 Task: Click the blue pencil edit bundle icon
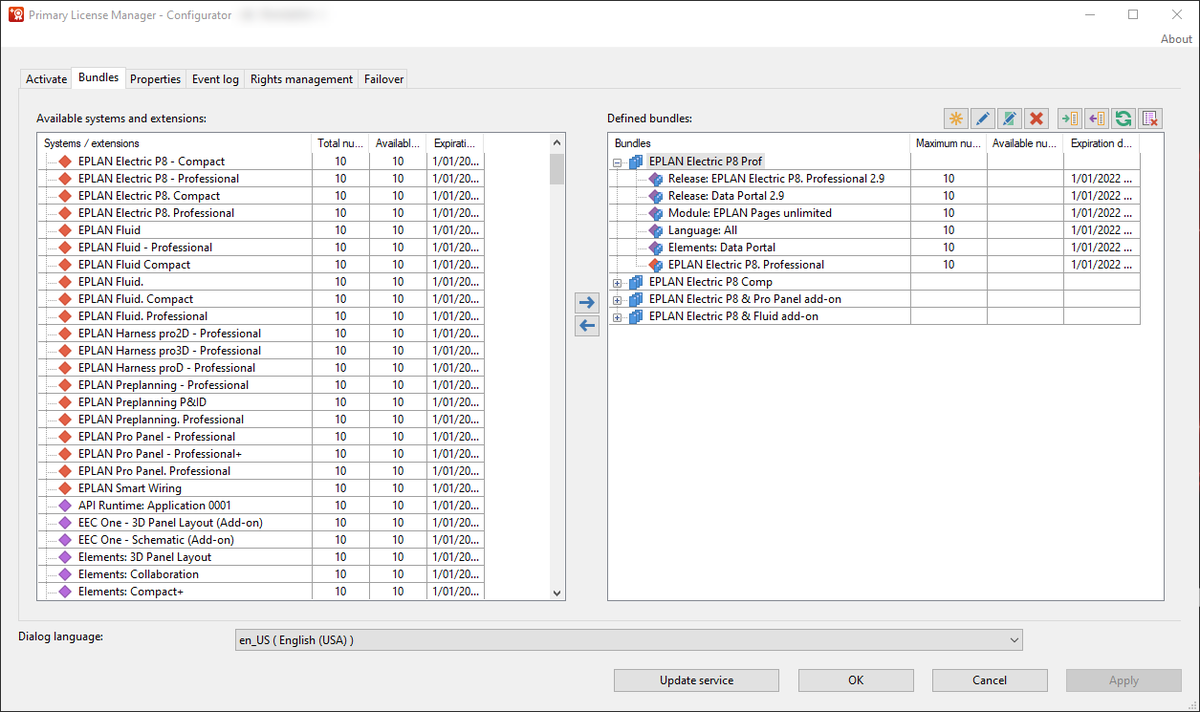983,119
